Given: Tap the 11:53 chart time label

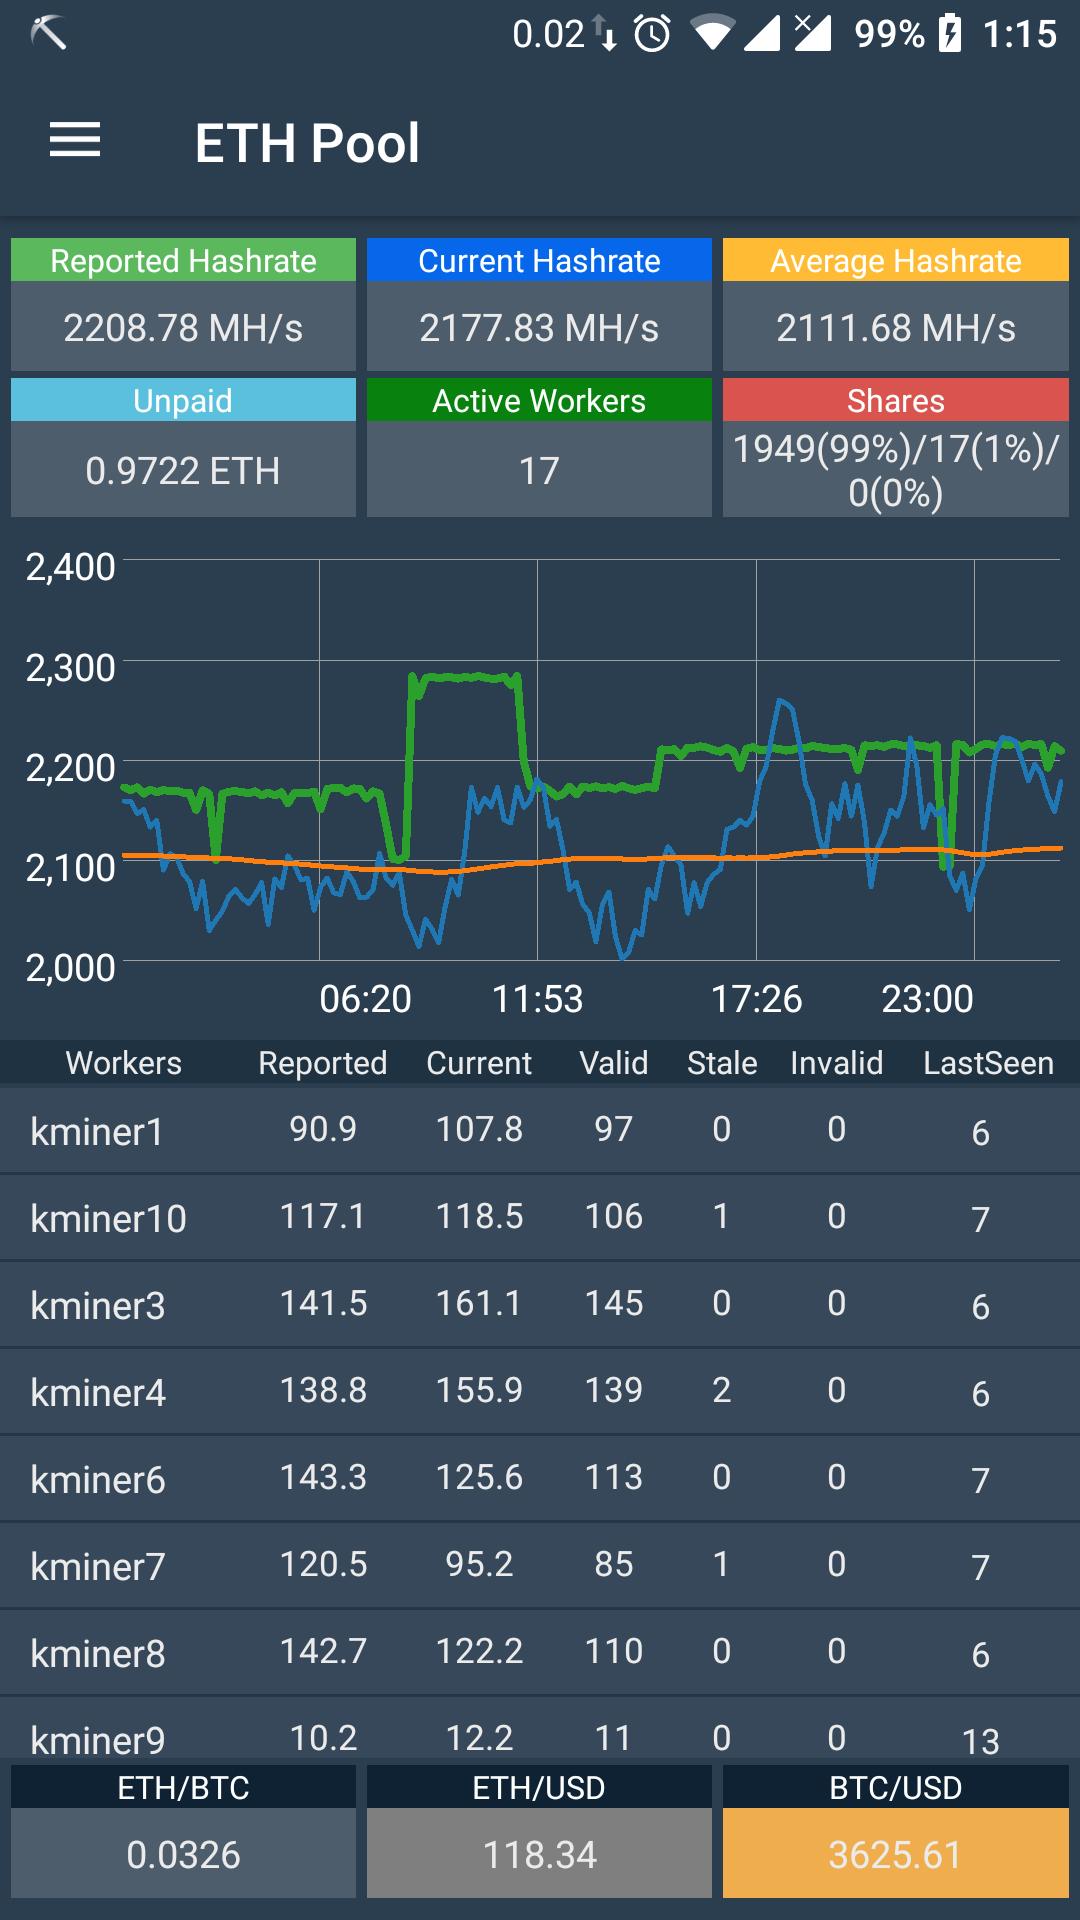Looking at the screenshot, I should [x=537, y=999].
